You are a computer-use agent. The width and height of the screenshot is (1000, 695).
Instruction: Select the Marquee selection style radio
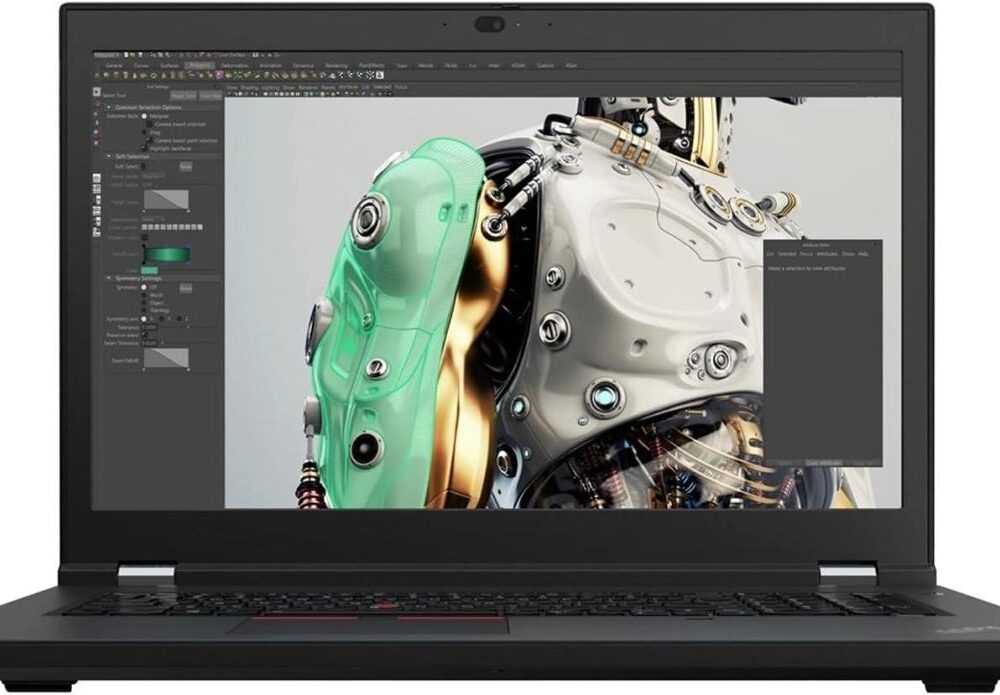point(144,117)
